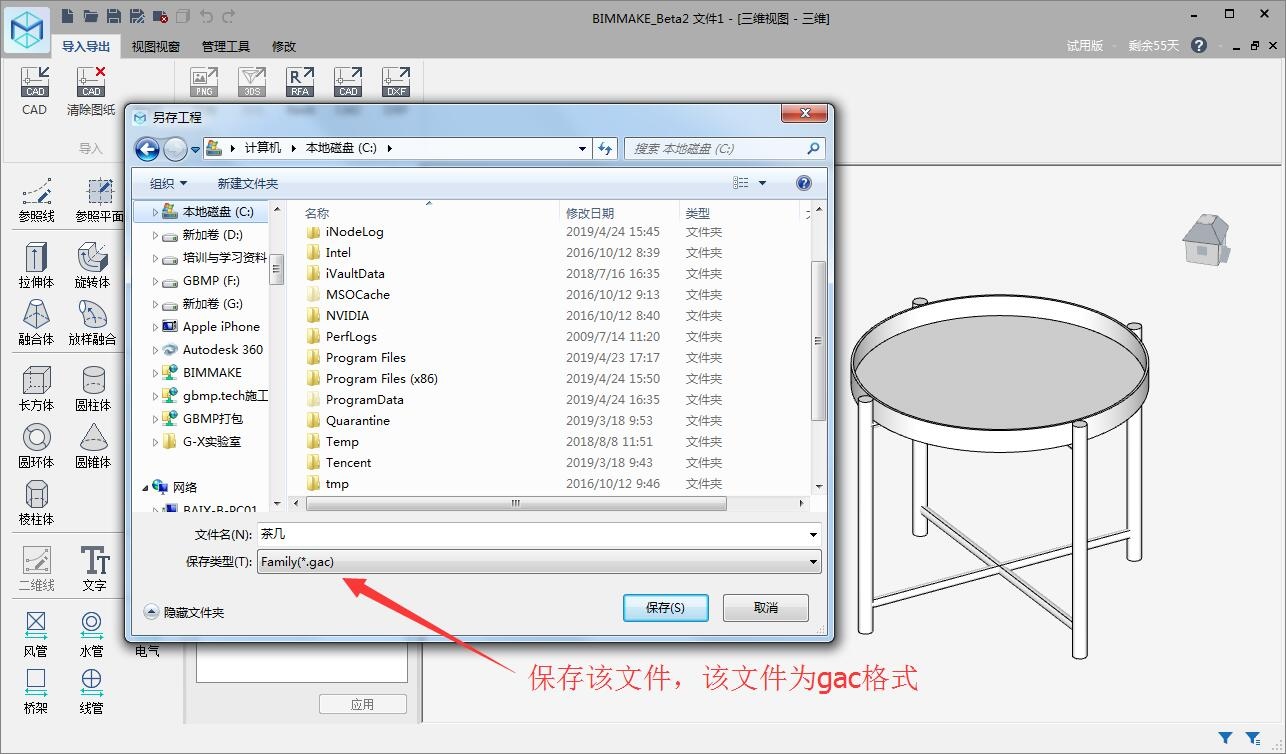Click the save disk icon in title bar
The width and height of the screenshot is (1286, 754).
113,16
